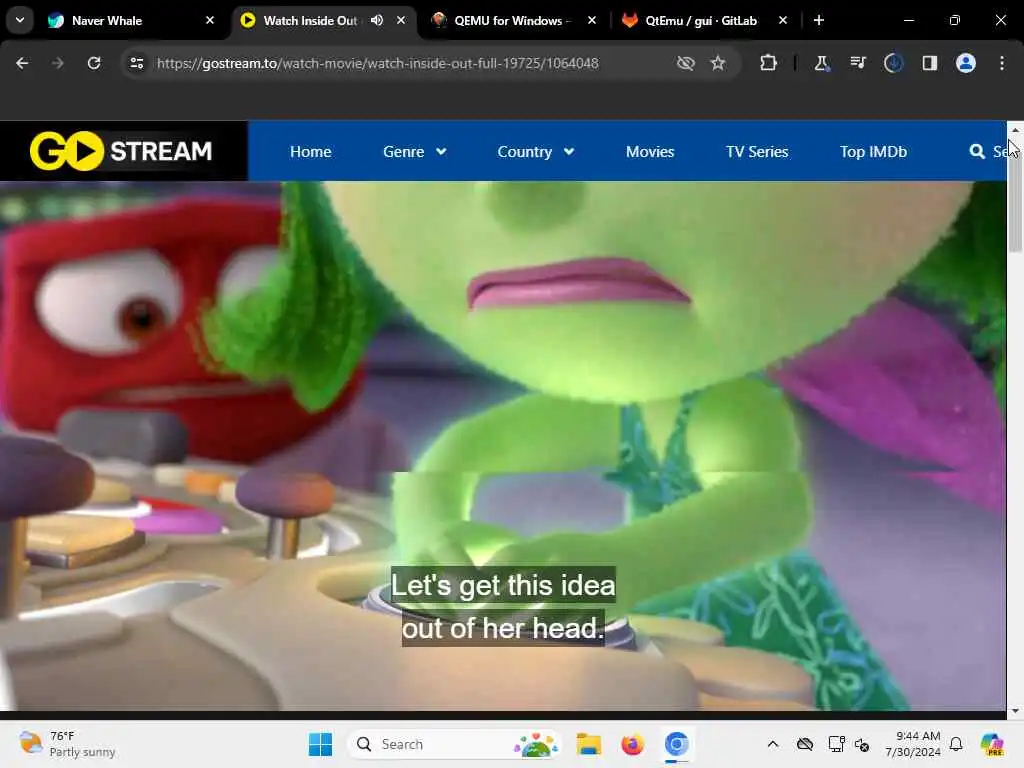The width and height of the screenshot is (1024, 768).
Task: Open the Extensions puzzle icon
Action: (x=768, y=63)
